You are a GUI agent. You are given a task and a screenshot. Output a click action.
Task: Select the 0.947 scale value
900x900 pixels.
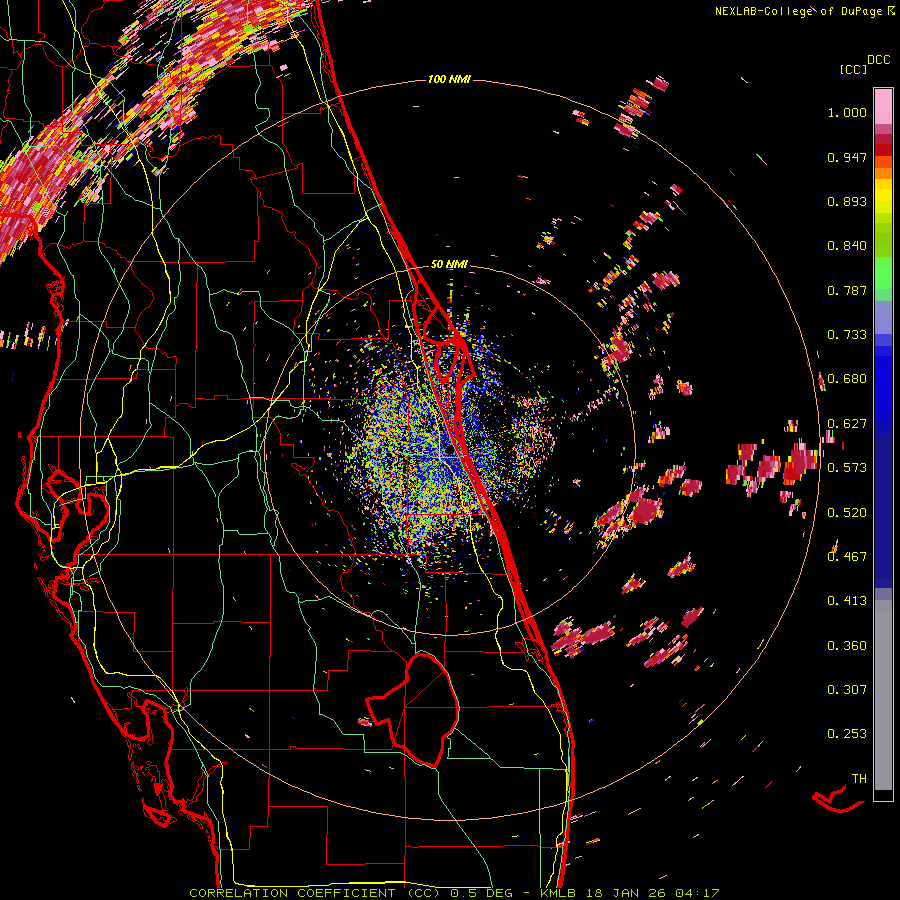click(x=847, y=157)
